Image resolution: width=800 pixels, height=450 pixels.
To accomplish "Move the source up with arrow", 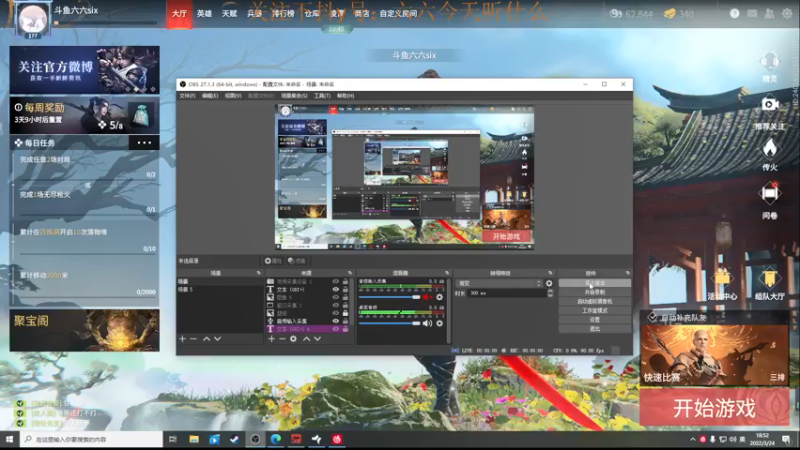I will tap(307, 339).
